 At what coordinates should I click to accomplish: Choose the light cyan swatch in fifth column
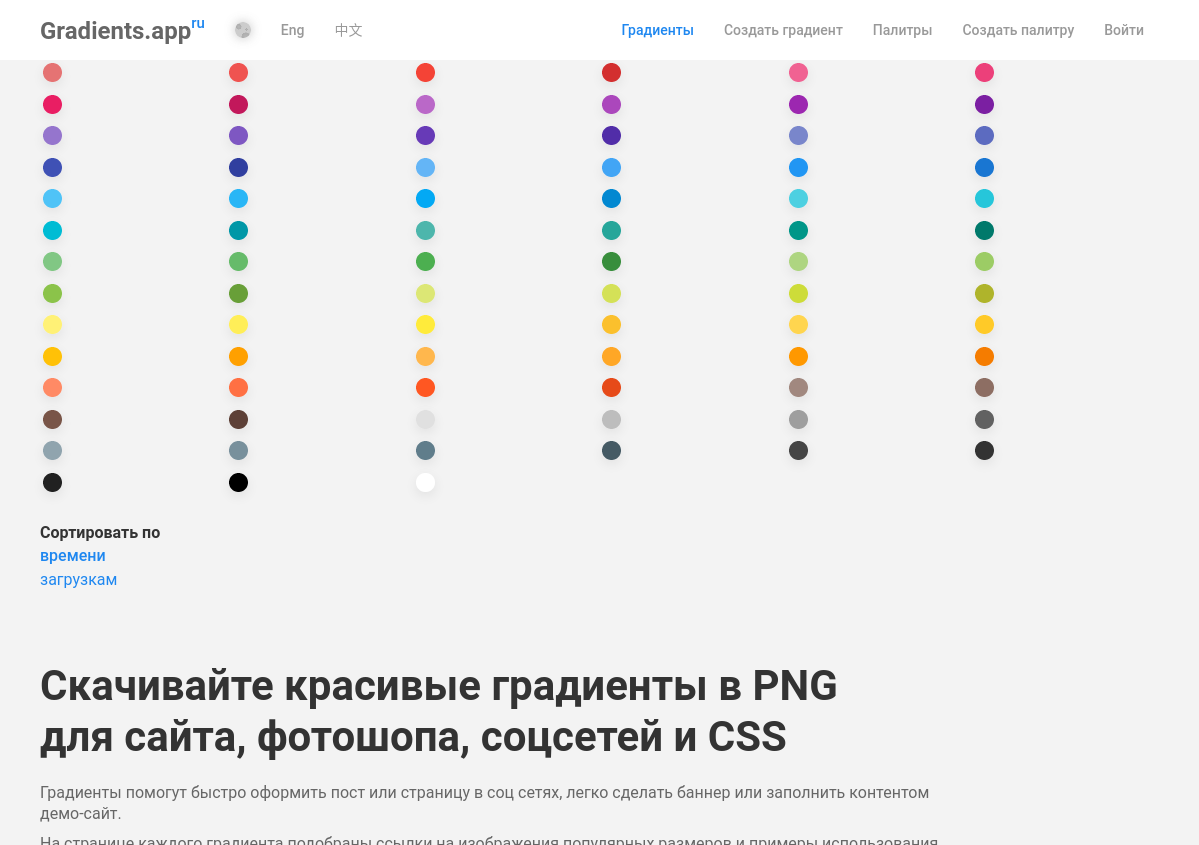tap(798, 199)
